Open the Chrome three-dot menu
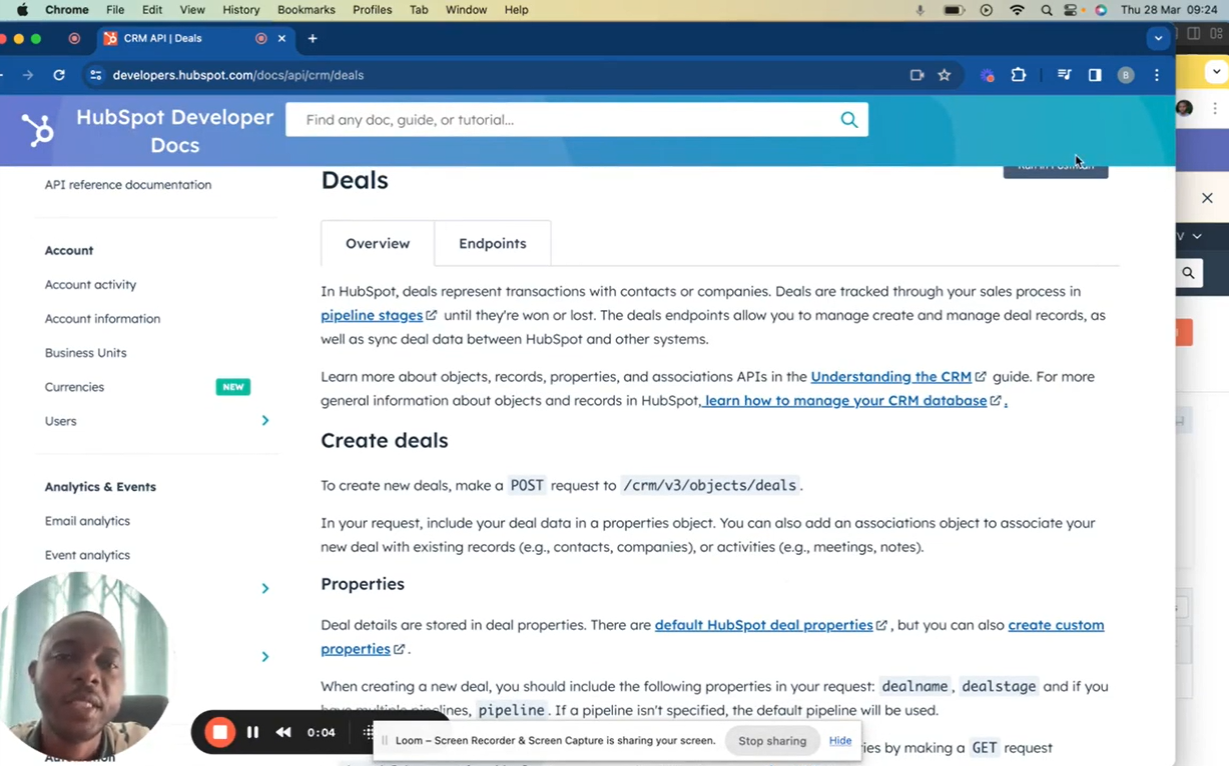 [1157, 75]
